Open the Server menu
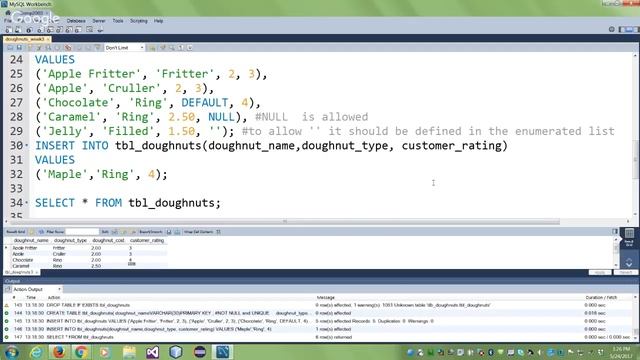This screenshot has height=360, width=640. pyautogui.click(x=99, y=20)
